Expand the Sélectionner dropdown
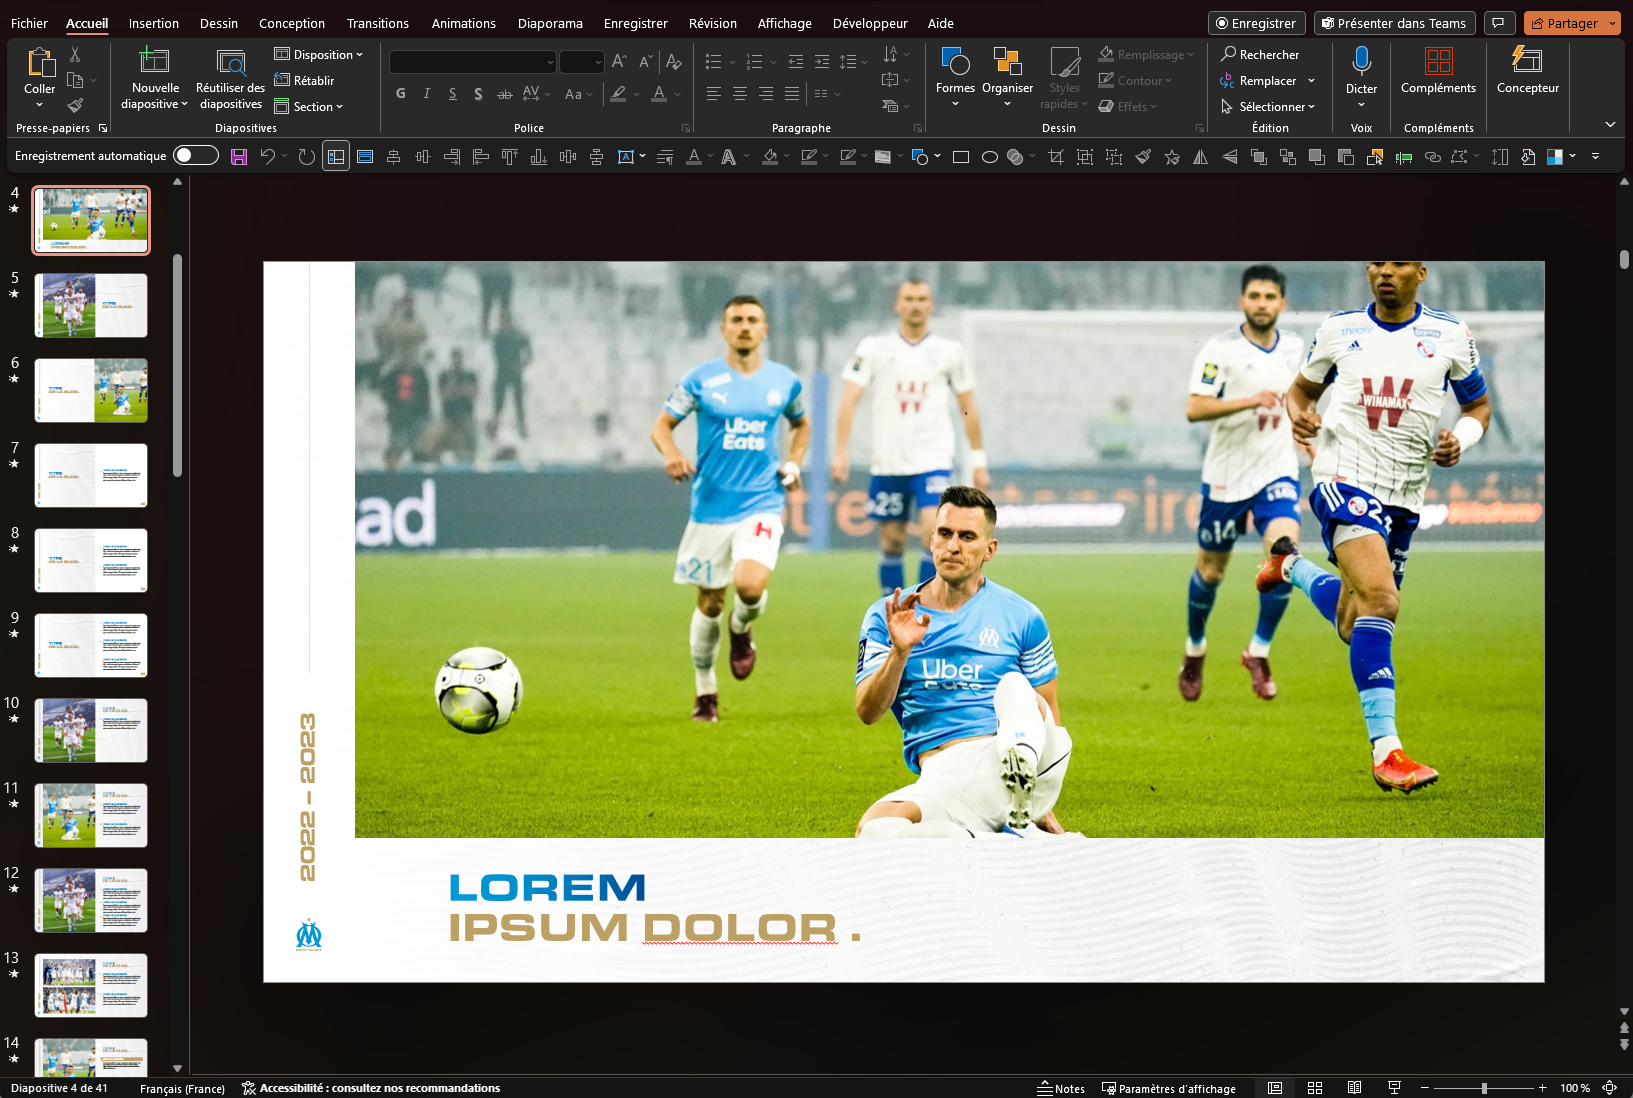This screenshot has height=1098, width=1633. pos(1268,106)
